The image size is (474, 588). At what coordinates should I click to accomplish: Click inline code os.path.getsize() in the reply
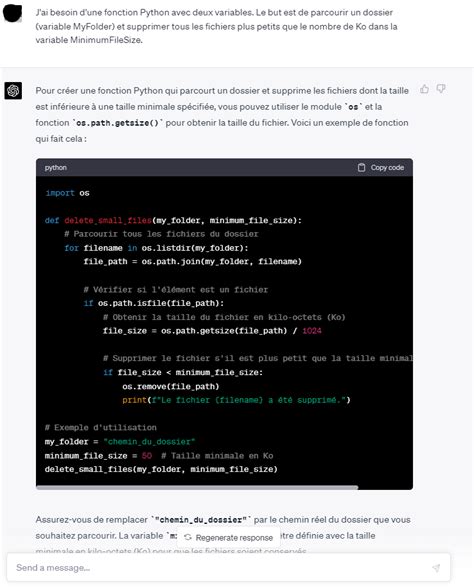coord(118,123)
